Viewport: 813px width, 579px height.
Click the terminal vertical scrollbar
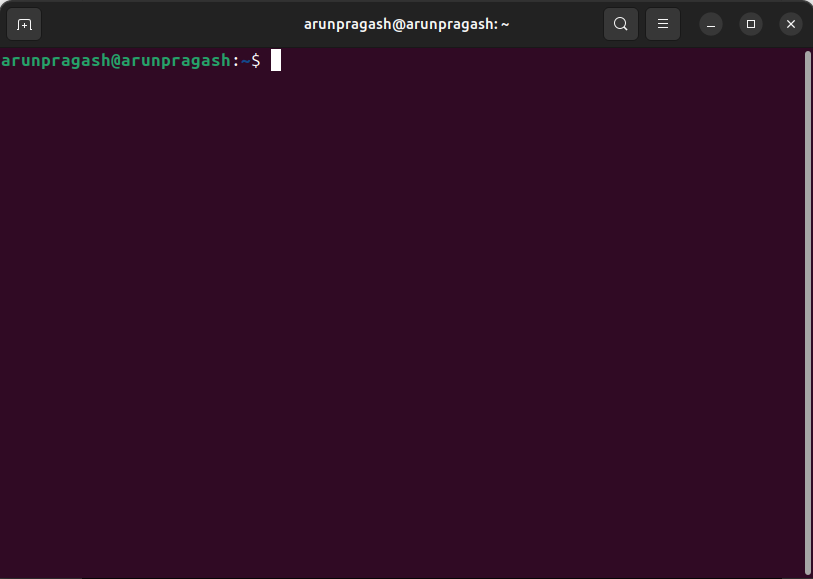tap(808, 313)
